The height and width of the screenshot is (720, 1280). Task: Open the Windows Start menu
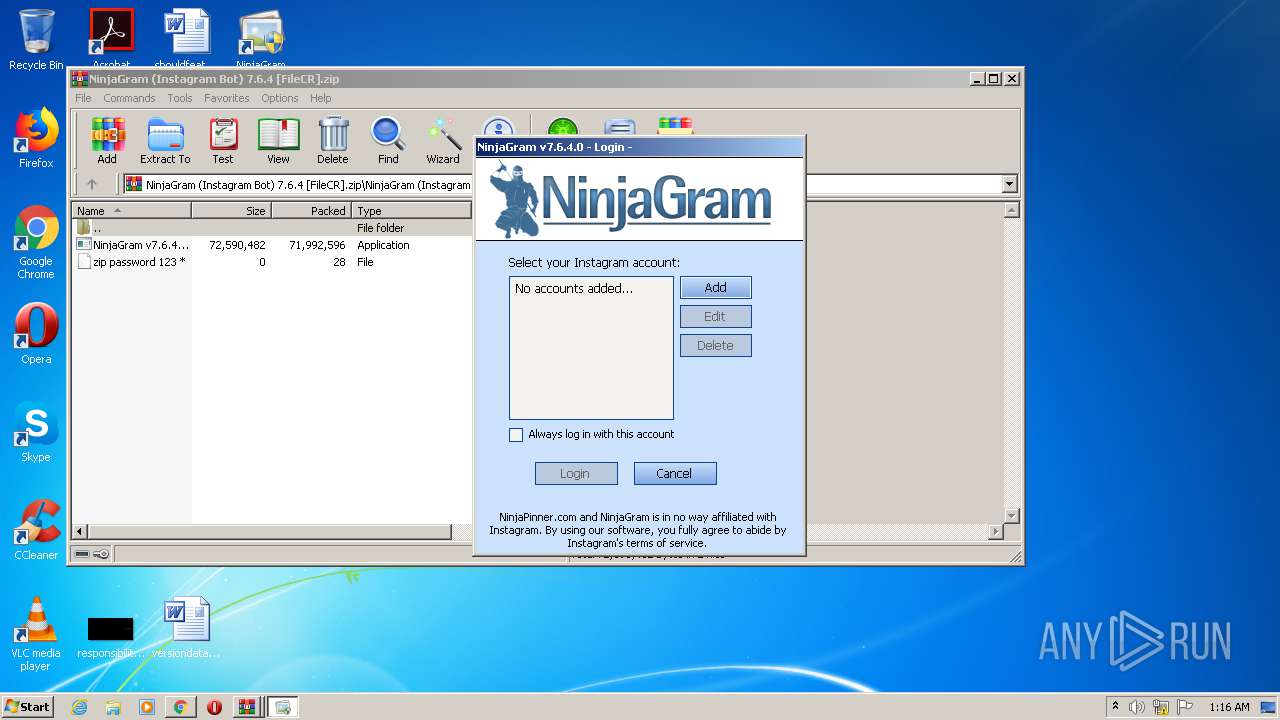pyautogui.click(x=28, y=707)
